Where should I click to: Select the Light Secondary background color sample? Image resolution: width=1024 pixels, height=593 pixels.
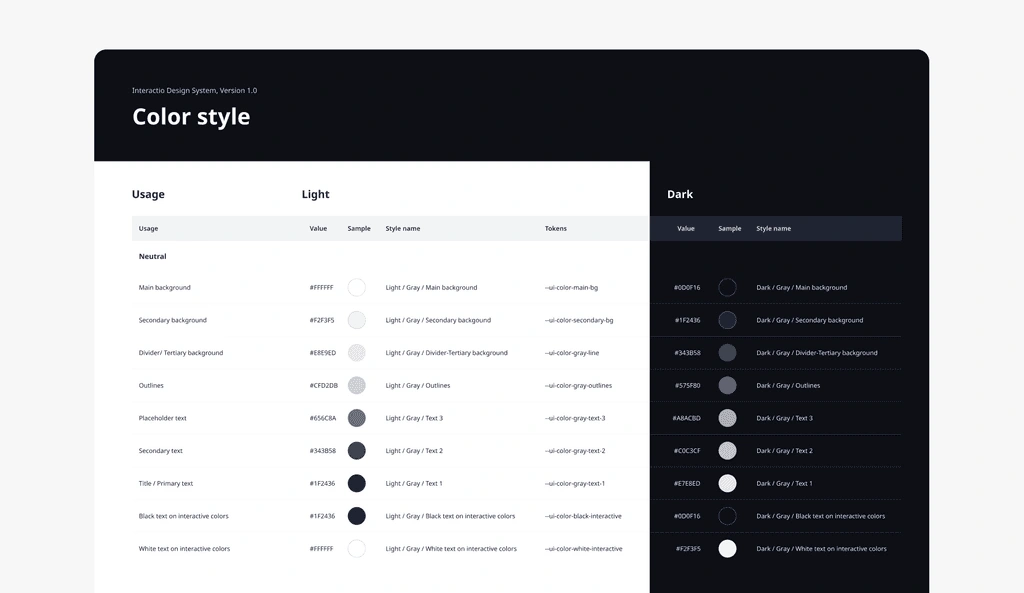click(357, 320)
